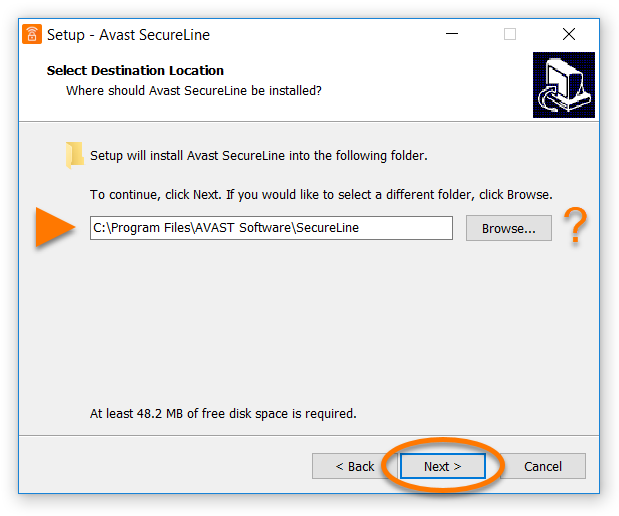The height and width of the screenshot is (516, 619).
Task: Click the free disk space requirement text
Action: 223,413
